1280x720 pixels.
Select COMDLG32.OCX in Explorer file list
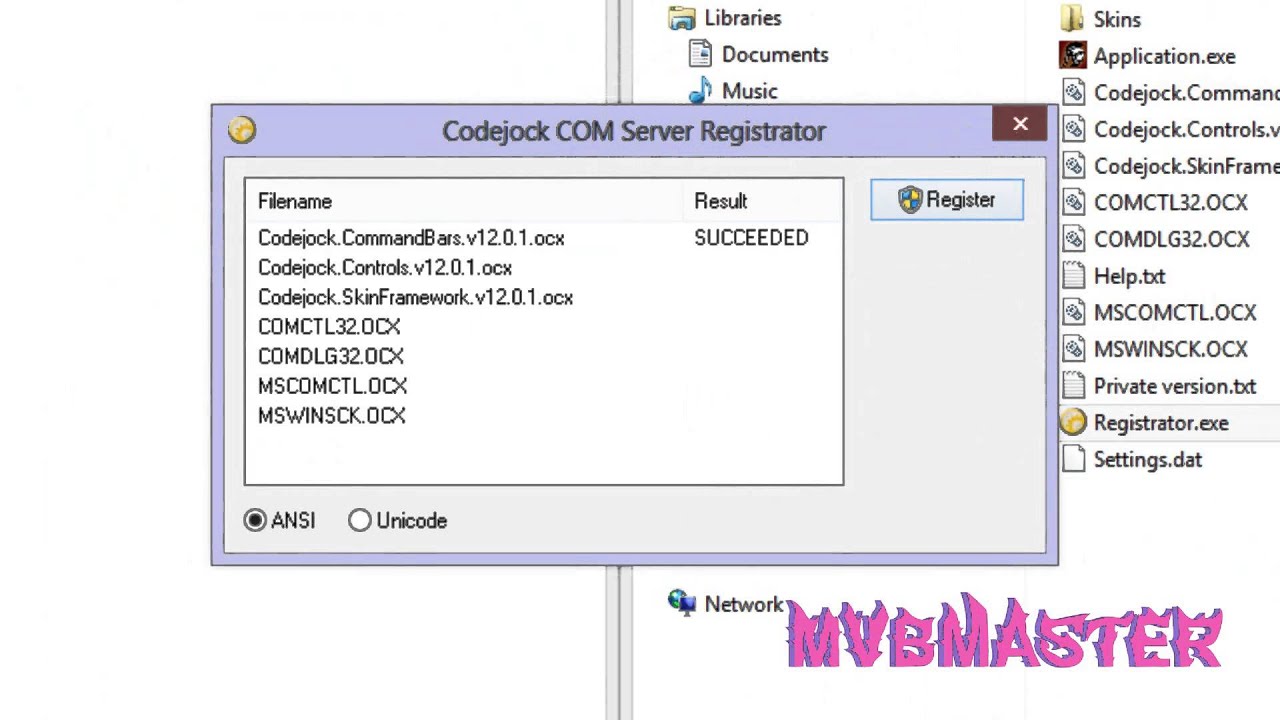click(1171, 240)
